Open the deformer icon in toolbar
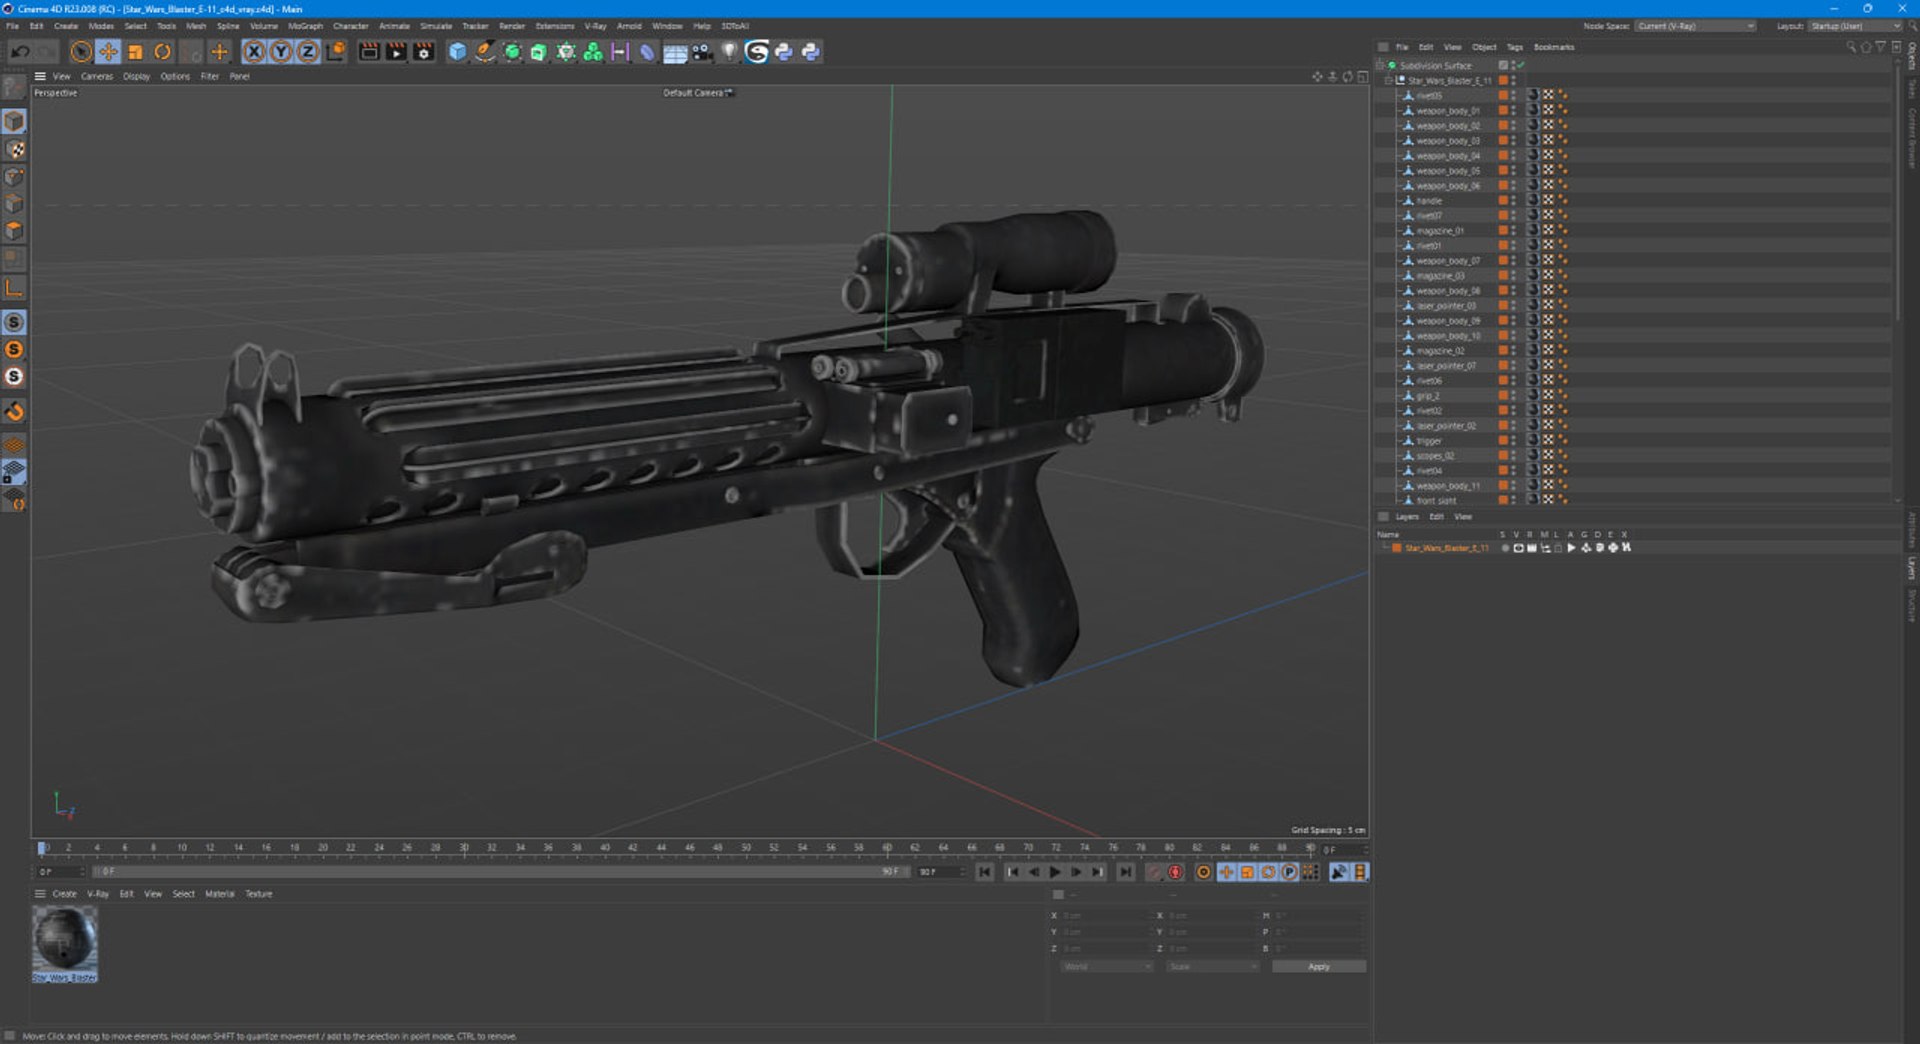Viewport: 1920px width, 1044px height. click(647, 52)
